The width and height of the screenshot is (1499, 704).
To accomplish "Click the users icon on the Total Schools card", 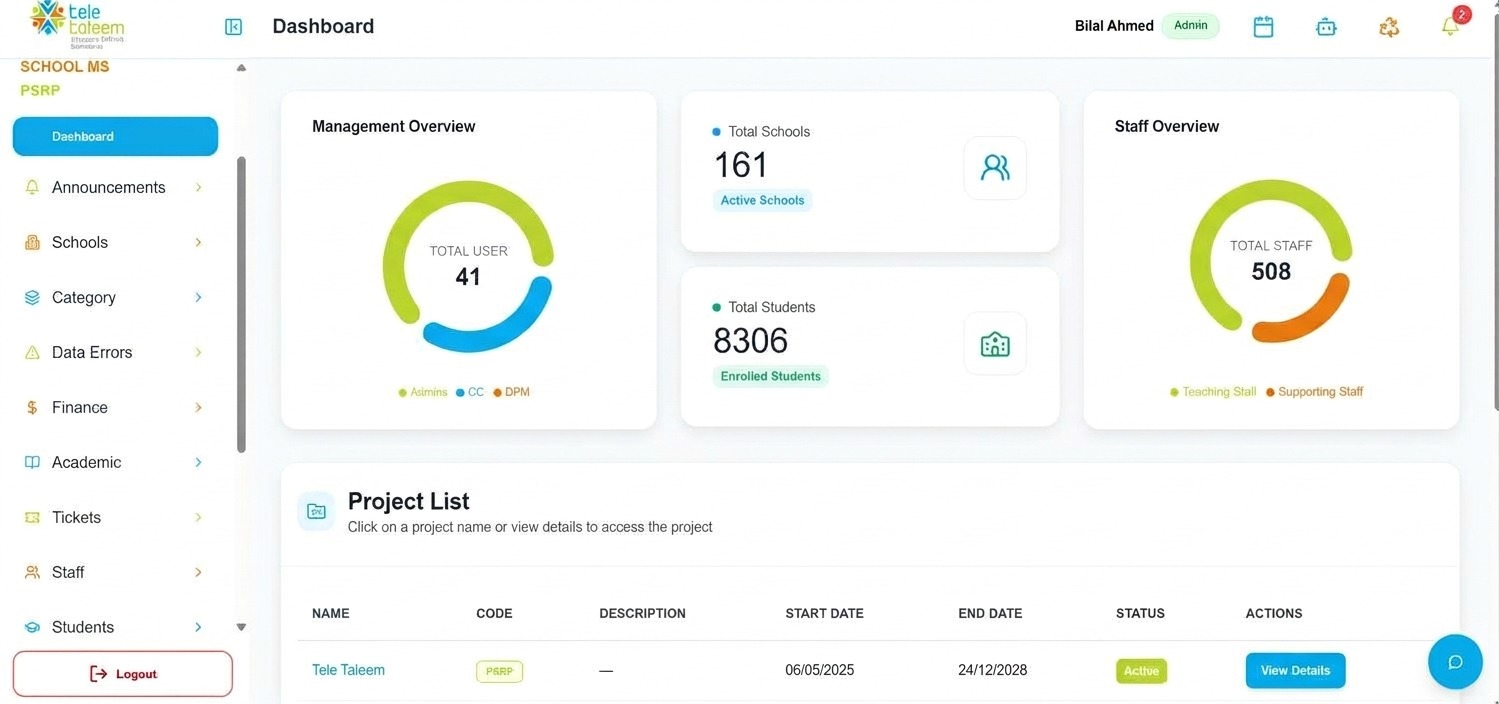I will pos(995,167).
